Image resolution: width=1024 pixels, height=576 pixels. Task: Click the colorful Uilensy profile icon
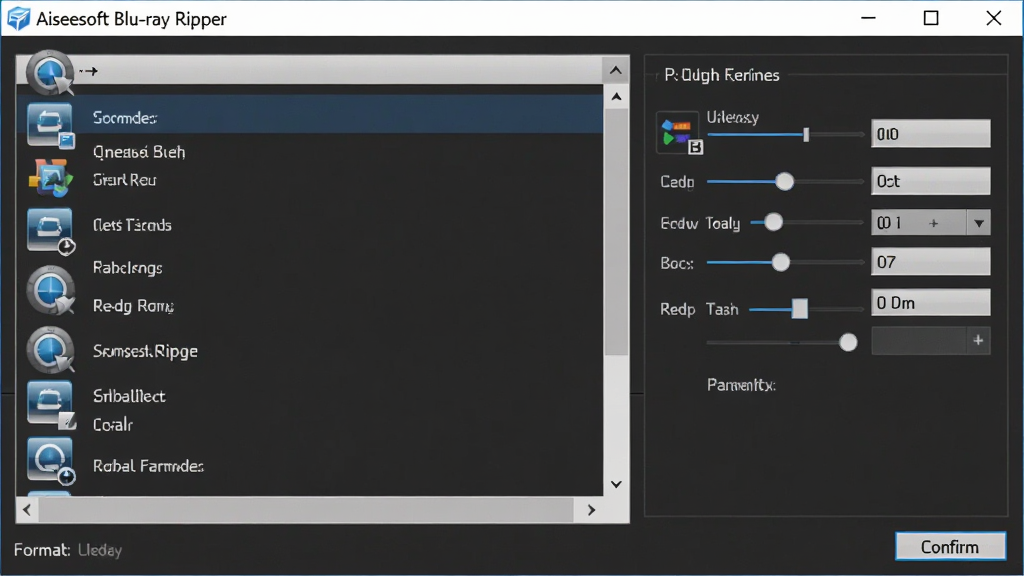coord(679,133)
